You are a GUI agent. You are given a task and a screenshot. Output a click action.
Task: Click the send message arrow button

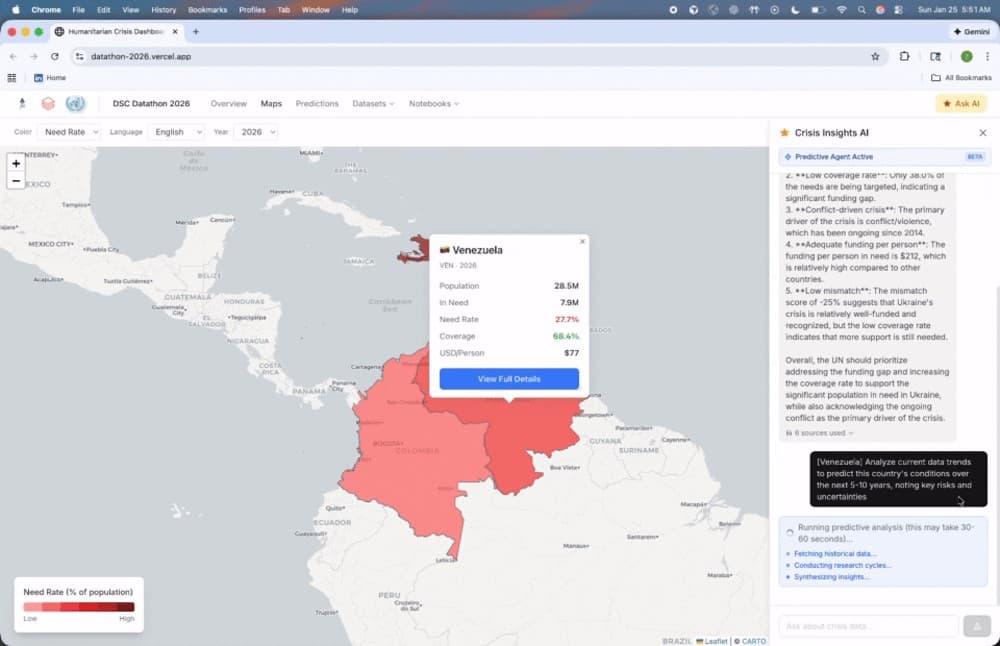coord(976,626)
